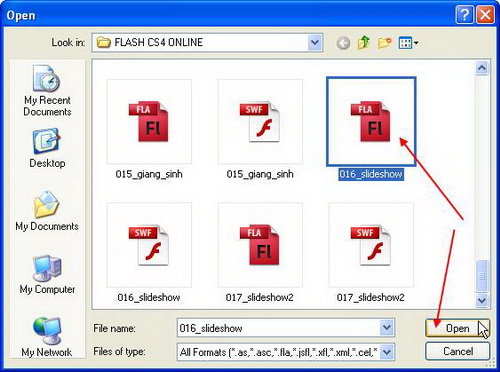Go back using the toolbar back arrow
Image resolution: width=500 pixels, height=372 pixels.
pyautogui.click(x=343, y=43)
